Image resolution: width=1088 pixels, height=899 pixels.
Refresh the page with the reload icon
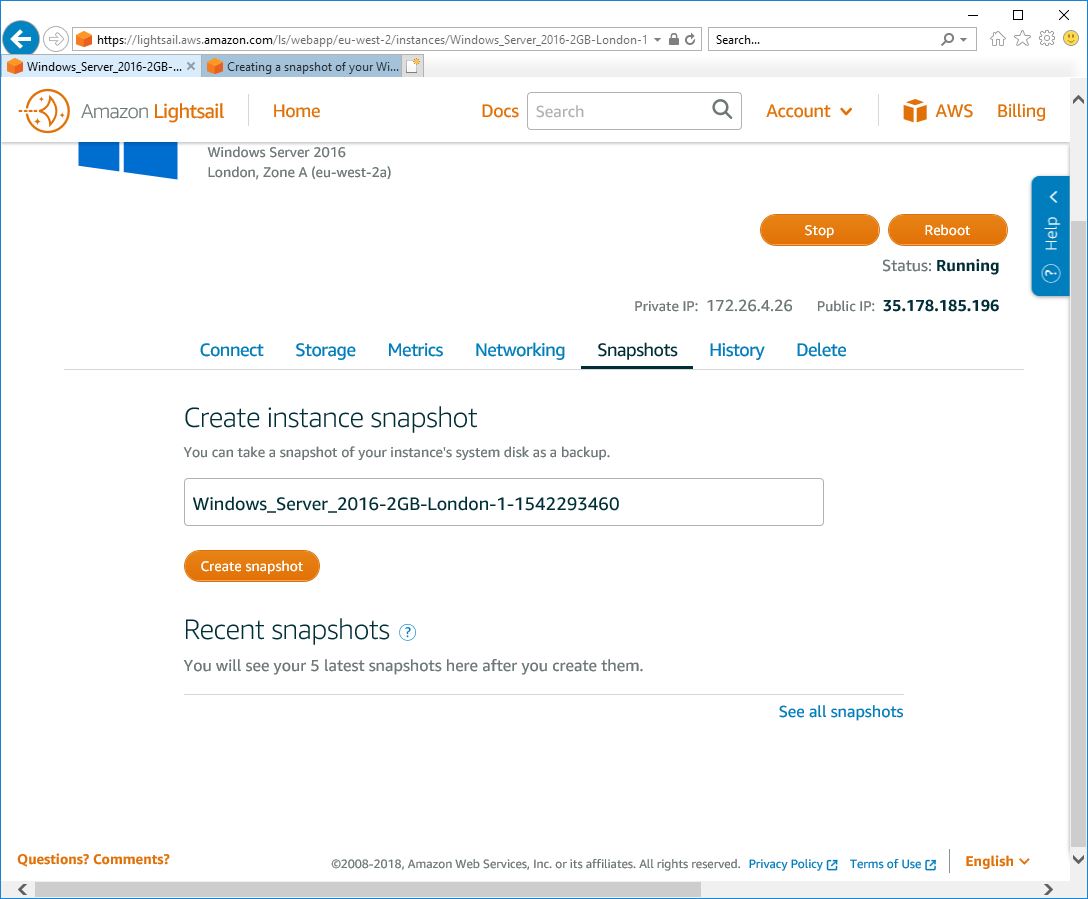(690, 40)
